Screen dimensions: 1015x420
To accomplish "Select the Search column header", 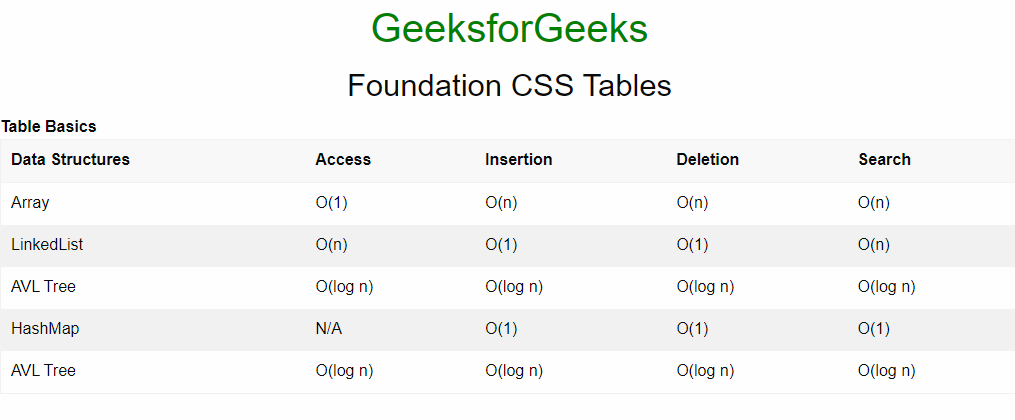I will pyautogui.click(x=884, y=160).
